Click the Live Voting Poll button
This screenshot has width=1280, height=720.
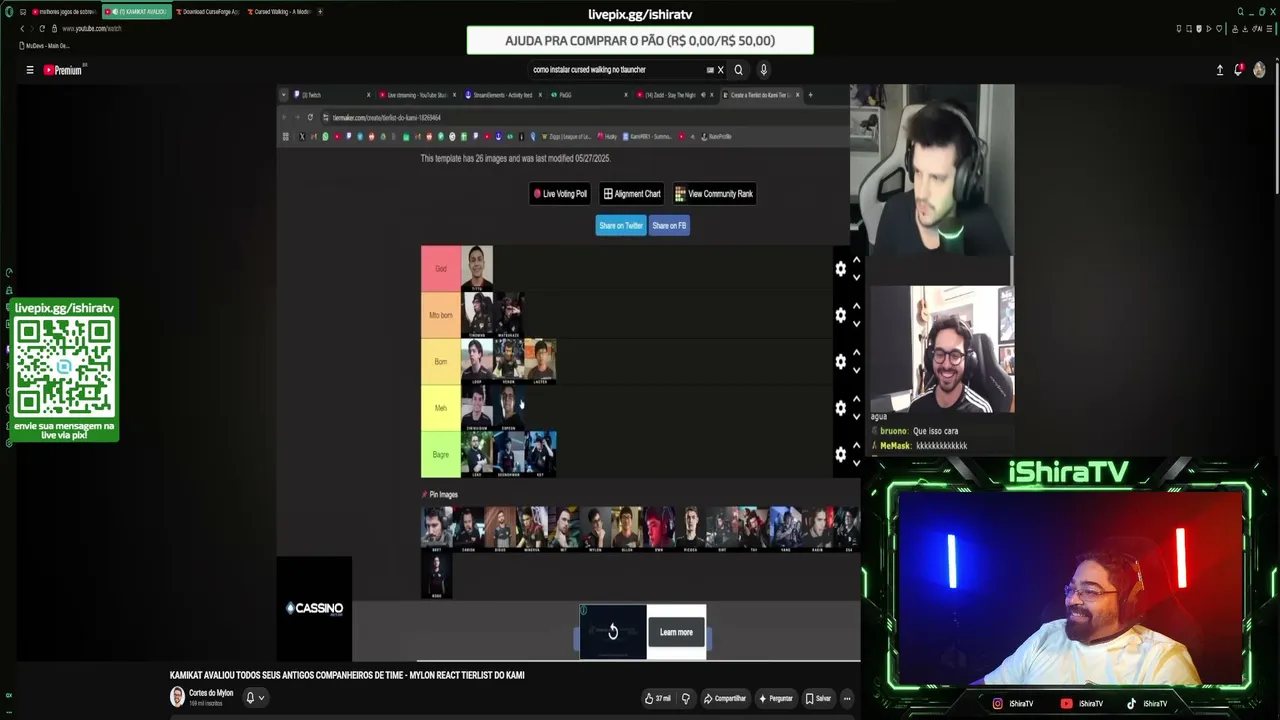coord(560,194)
